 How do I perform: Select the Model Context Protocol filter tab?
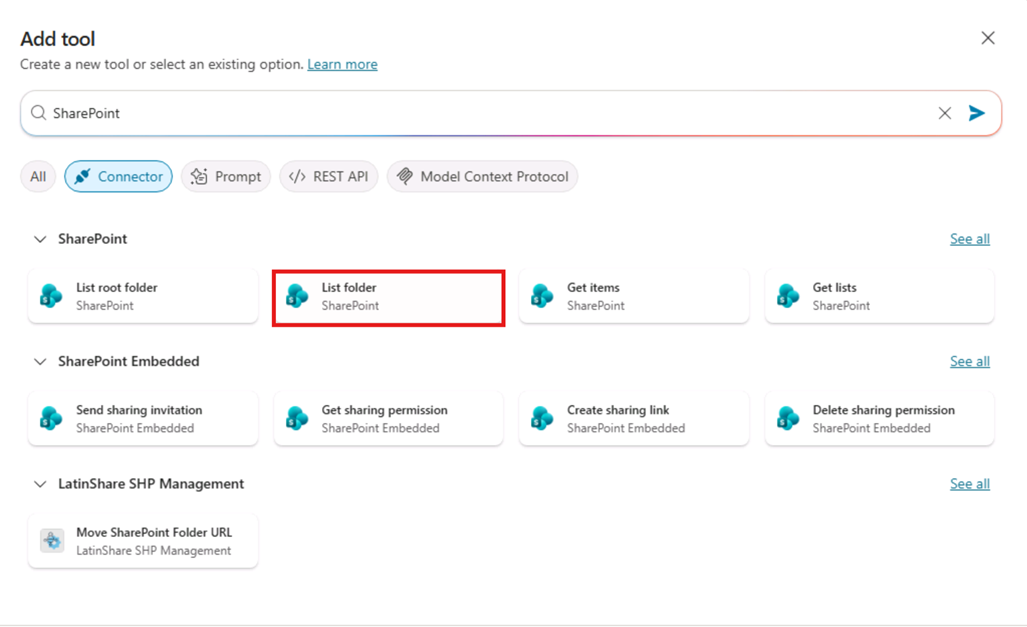[483, 176]
